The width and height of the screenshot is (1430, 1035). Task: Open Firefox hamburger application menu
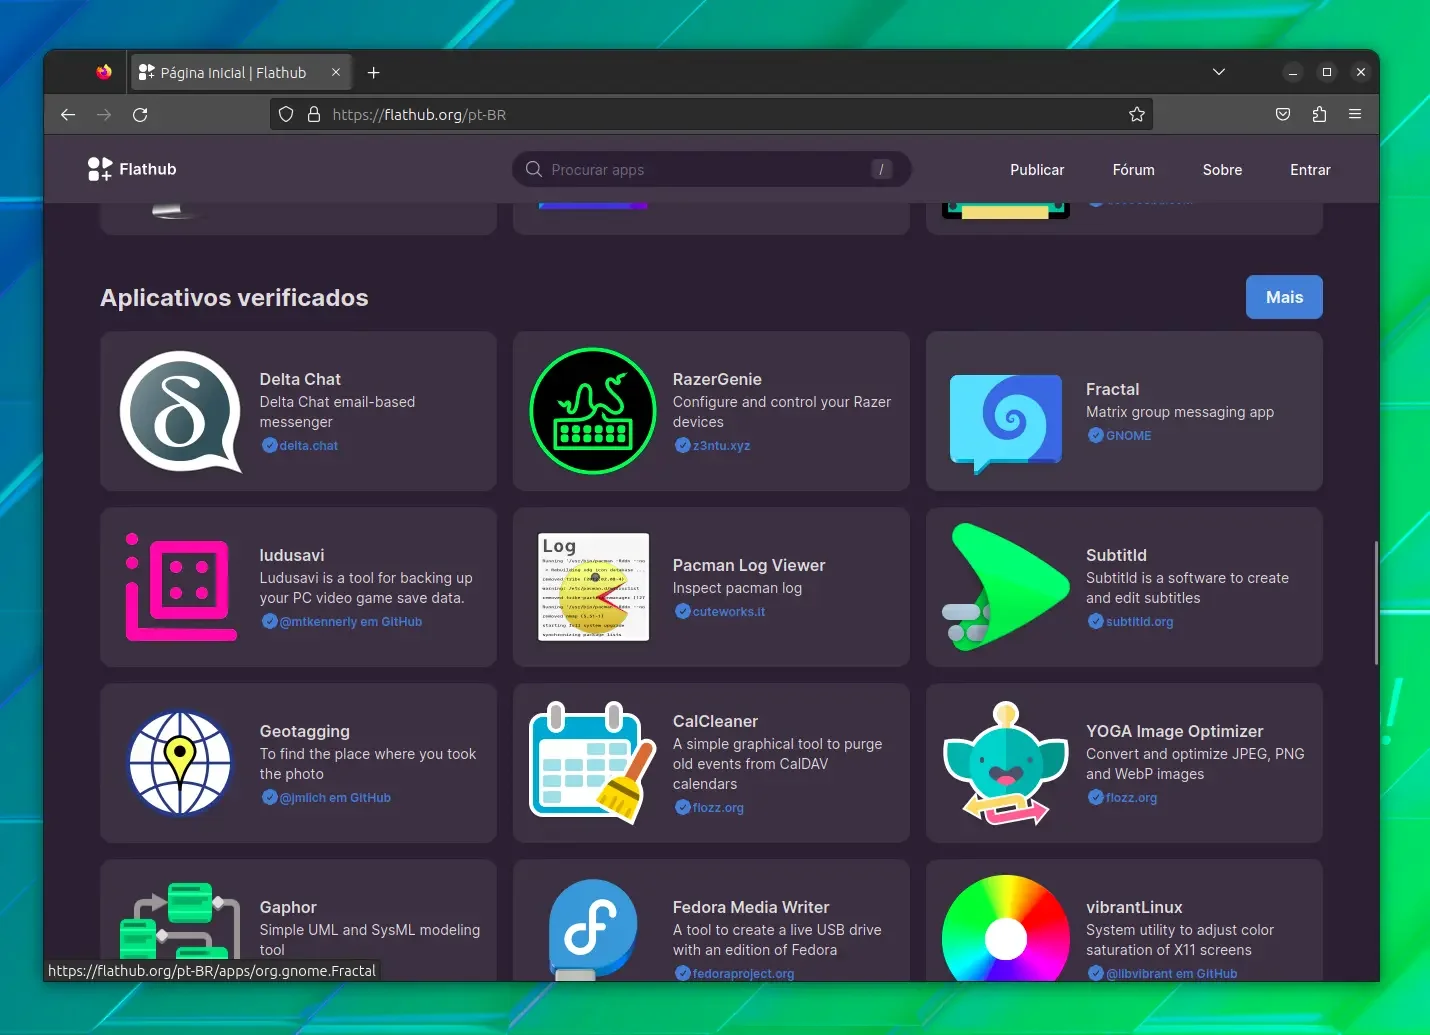pyautogui.click(x=1355, y=114)
